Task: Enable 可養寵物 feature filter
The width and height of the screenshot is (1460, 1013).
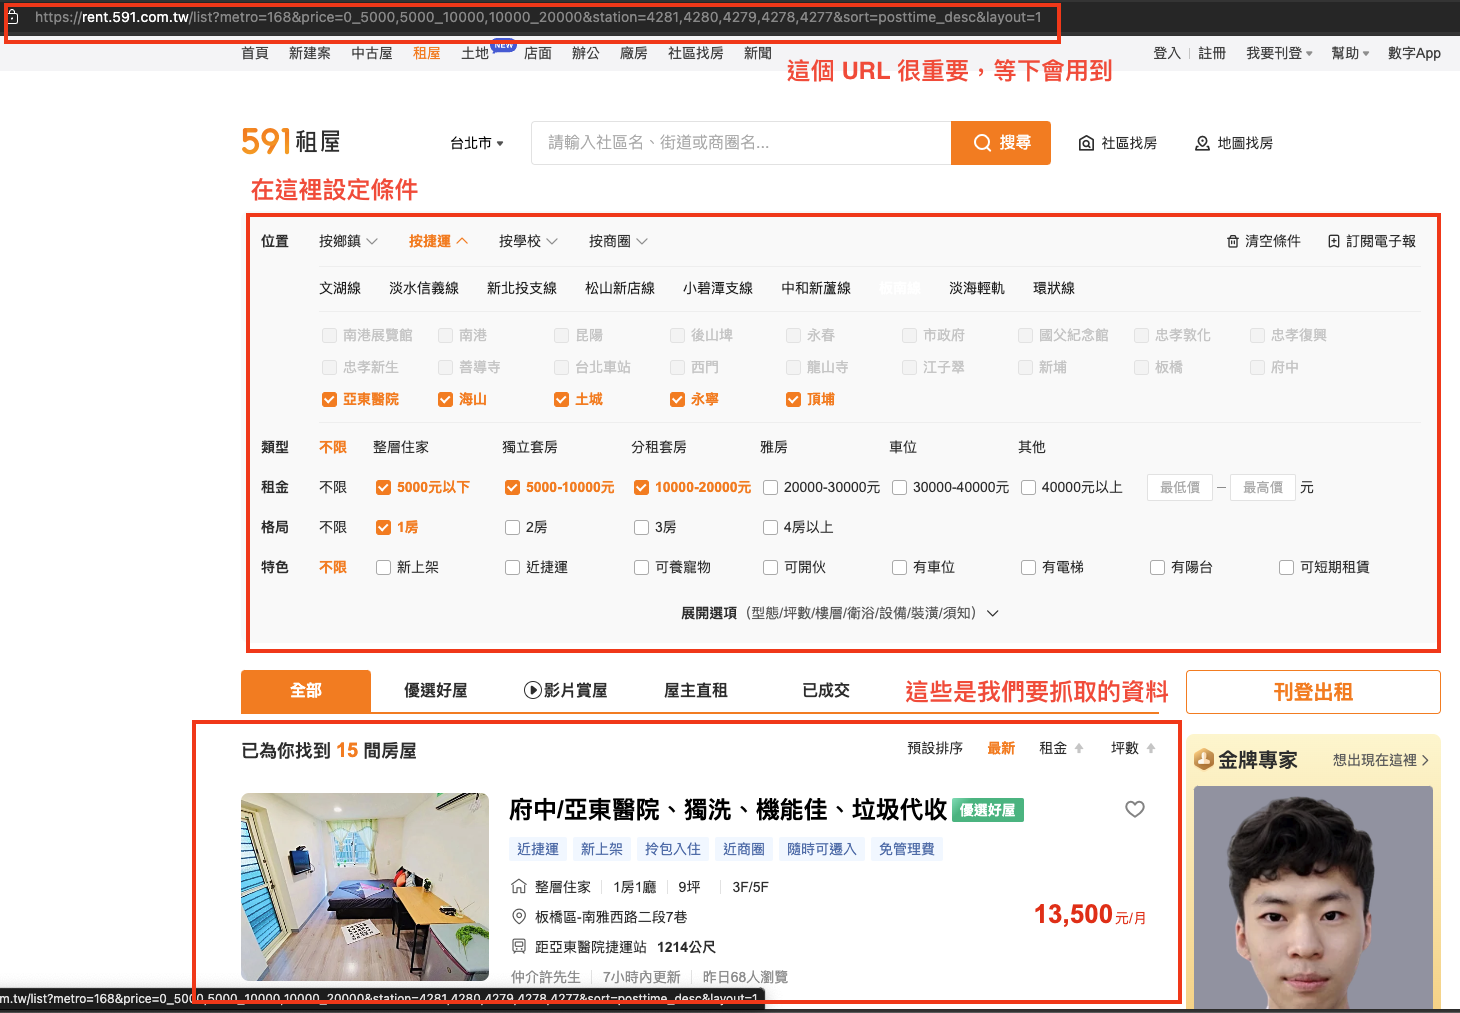Action: point(641,567)
